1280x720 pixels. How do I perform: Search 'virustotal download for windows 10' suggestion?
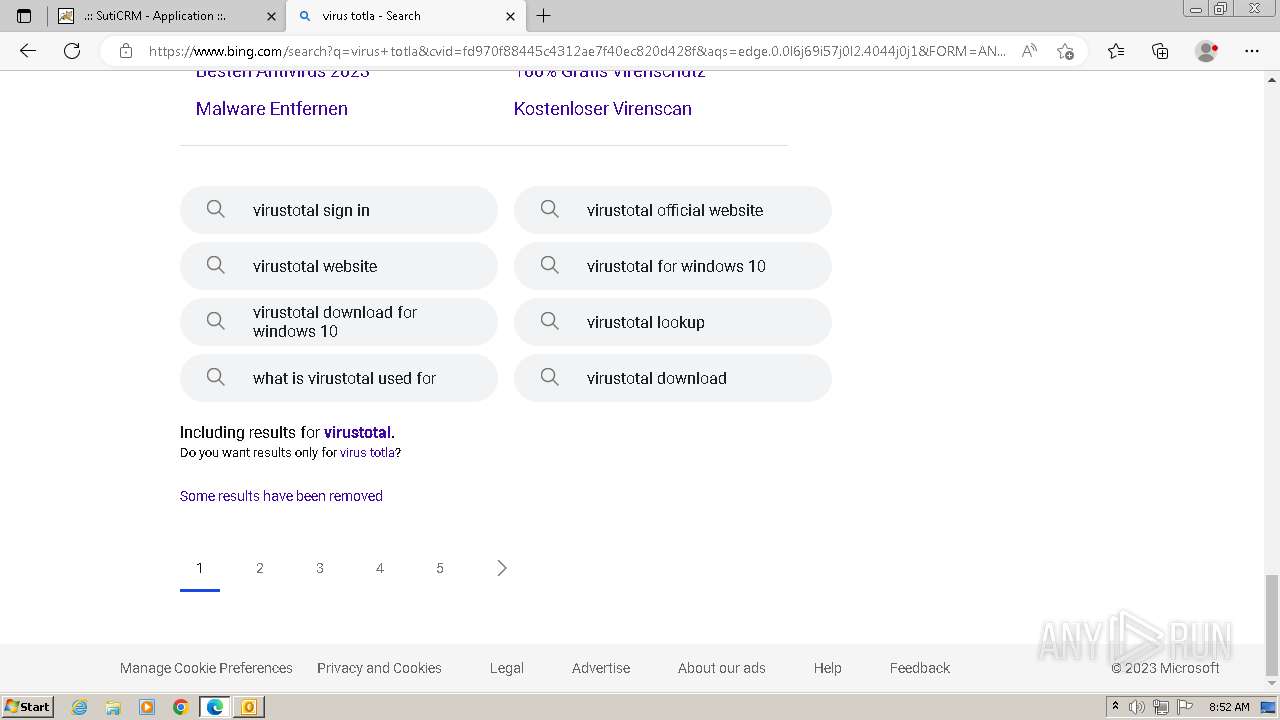pyautogui.click(x=339, y=322)
